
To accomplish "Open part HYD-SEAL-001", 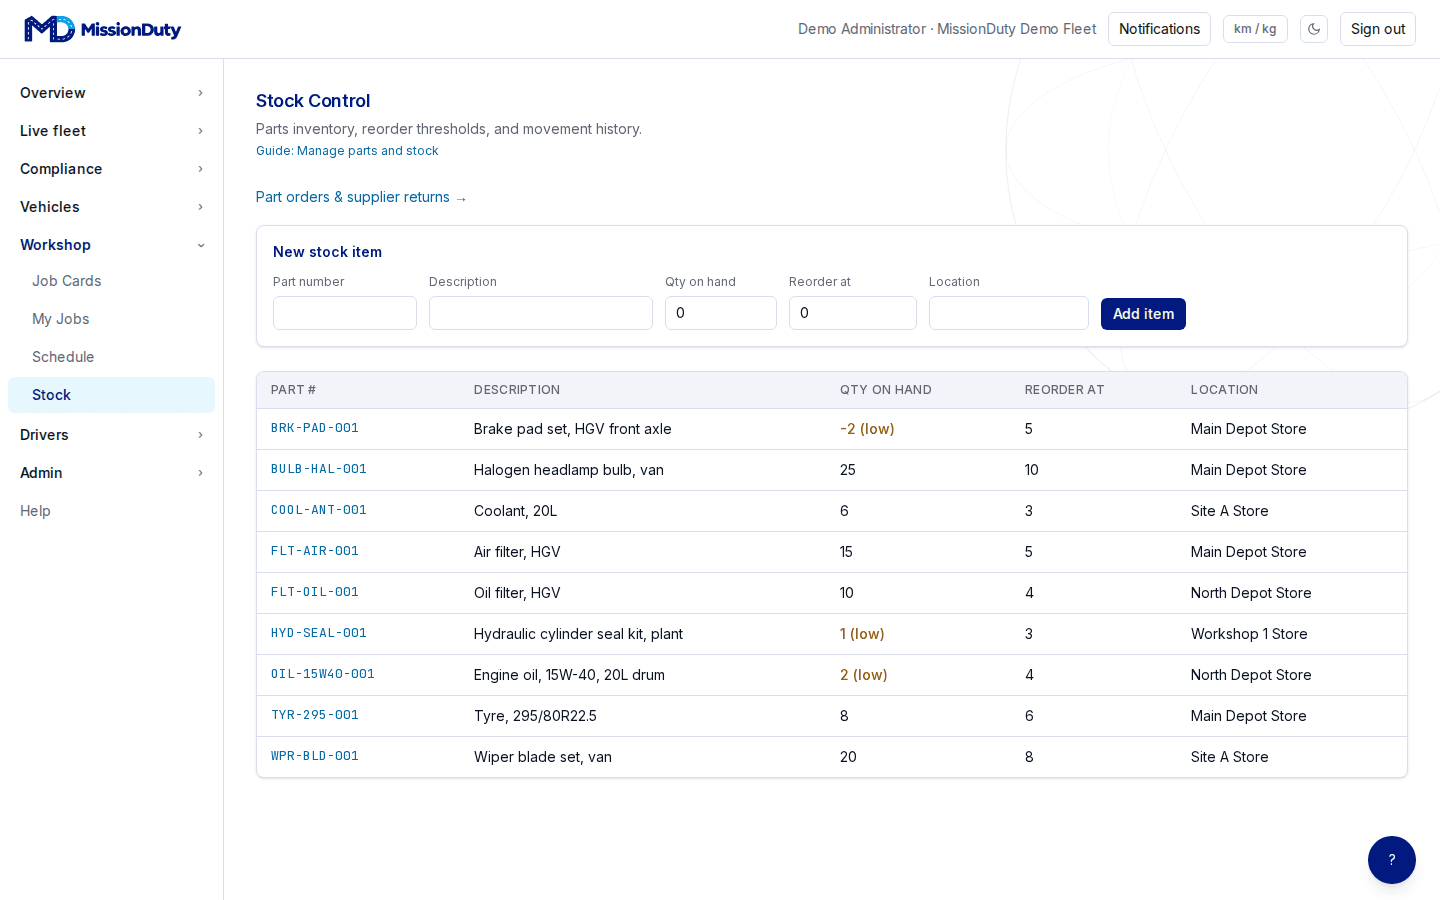I will tap(319, 633).
